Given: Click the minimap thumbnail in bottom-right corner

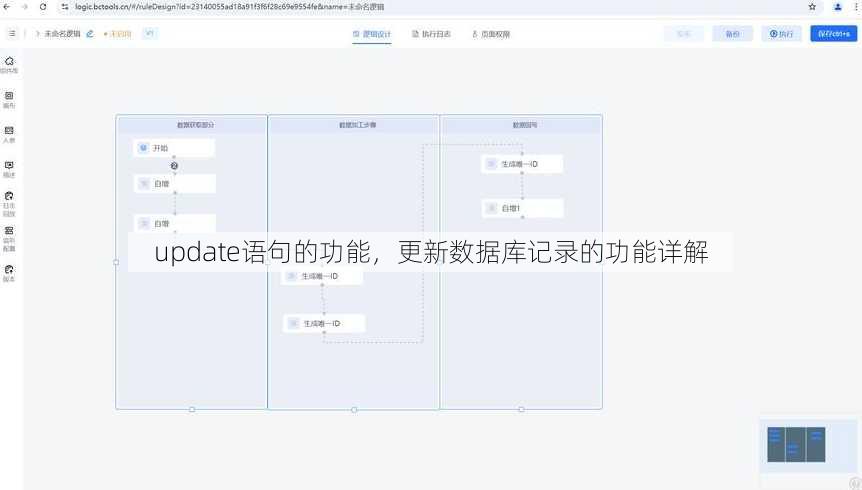Looking at the screenshot, I should [x=796, y=444].
